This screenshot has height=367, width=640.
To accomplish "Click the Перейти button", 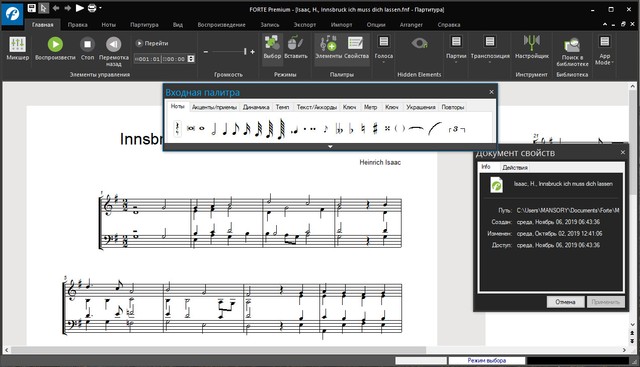I will pyautogui.click(x=152, y=43).
